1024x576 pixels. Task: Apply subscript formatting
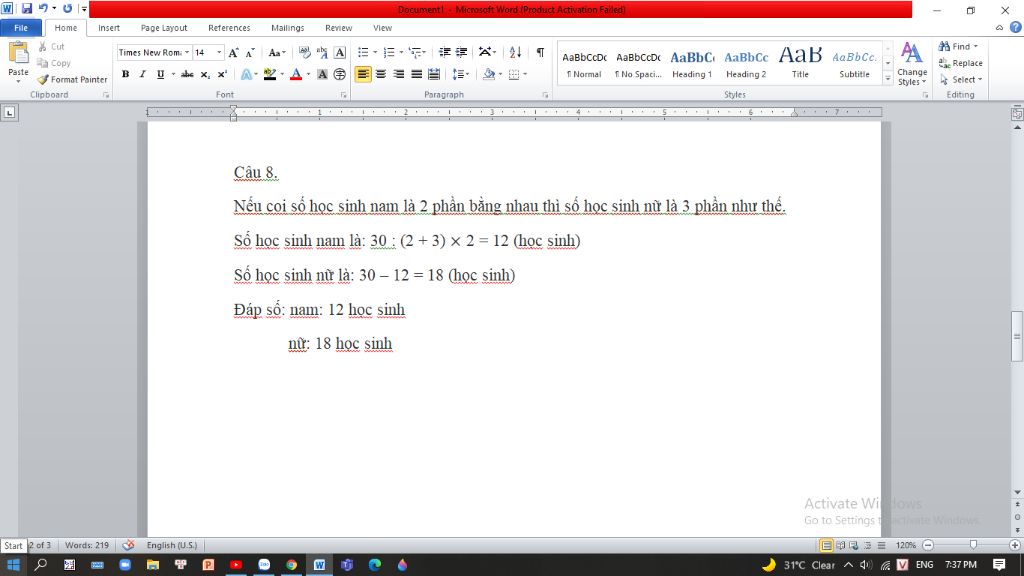click(x=205, y=74)
